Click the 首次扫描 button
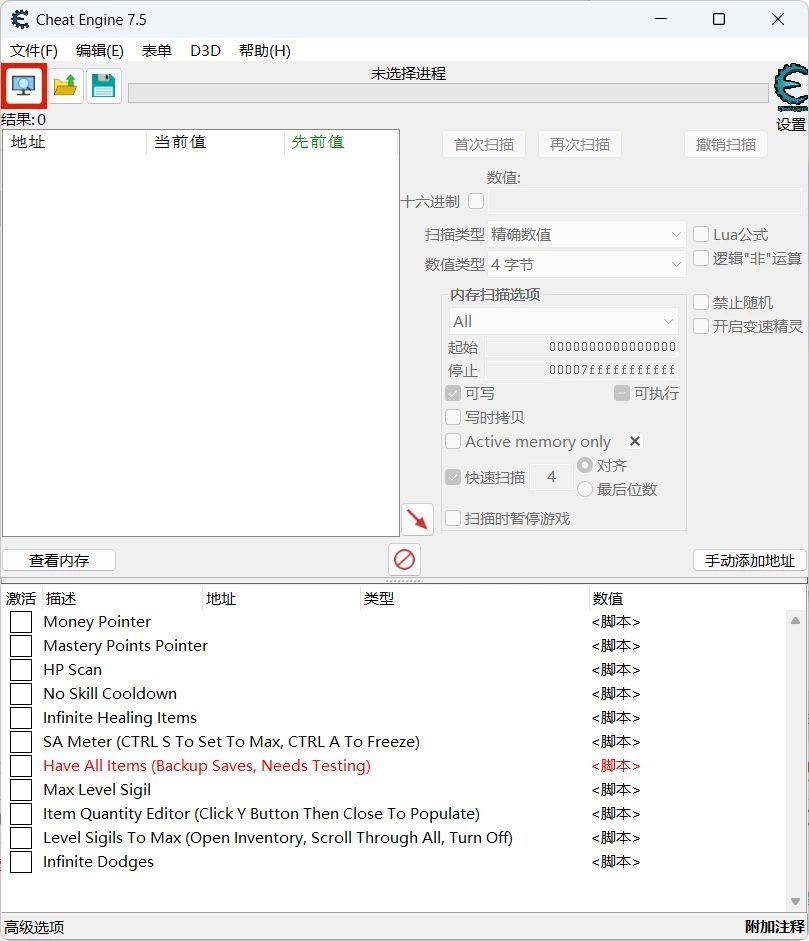The image size is (809, 941). [484, 145]
